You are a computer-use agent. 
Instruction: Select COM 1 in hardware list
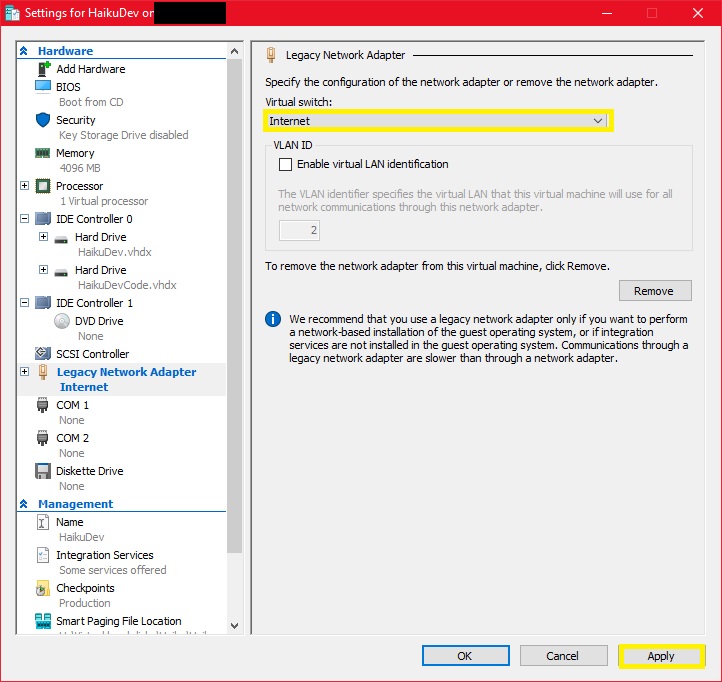tap(72, 405)
